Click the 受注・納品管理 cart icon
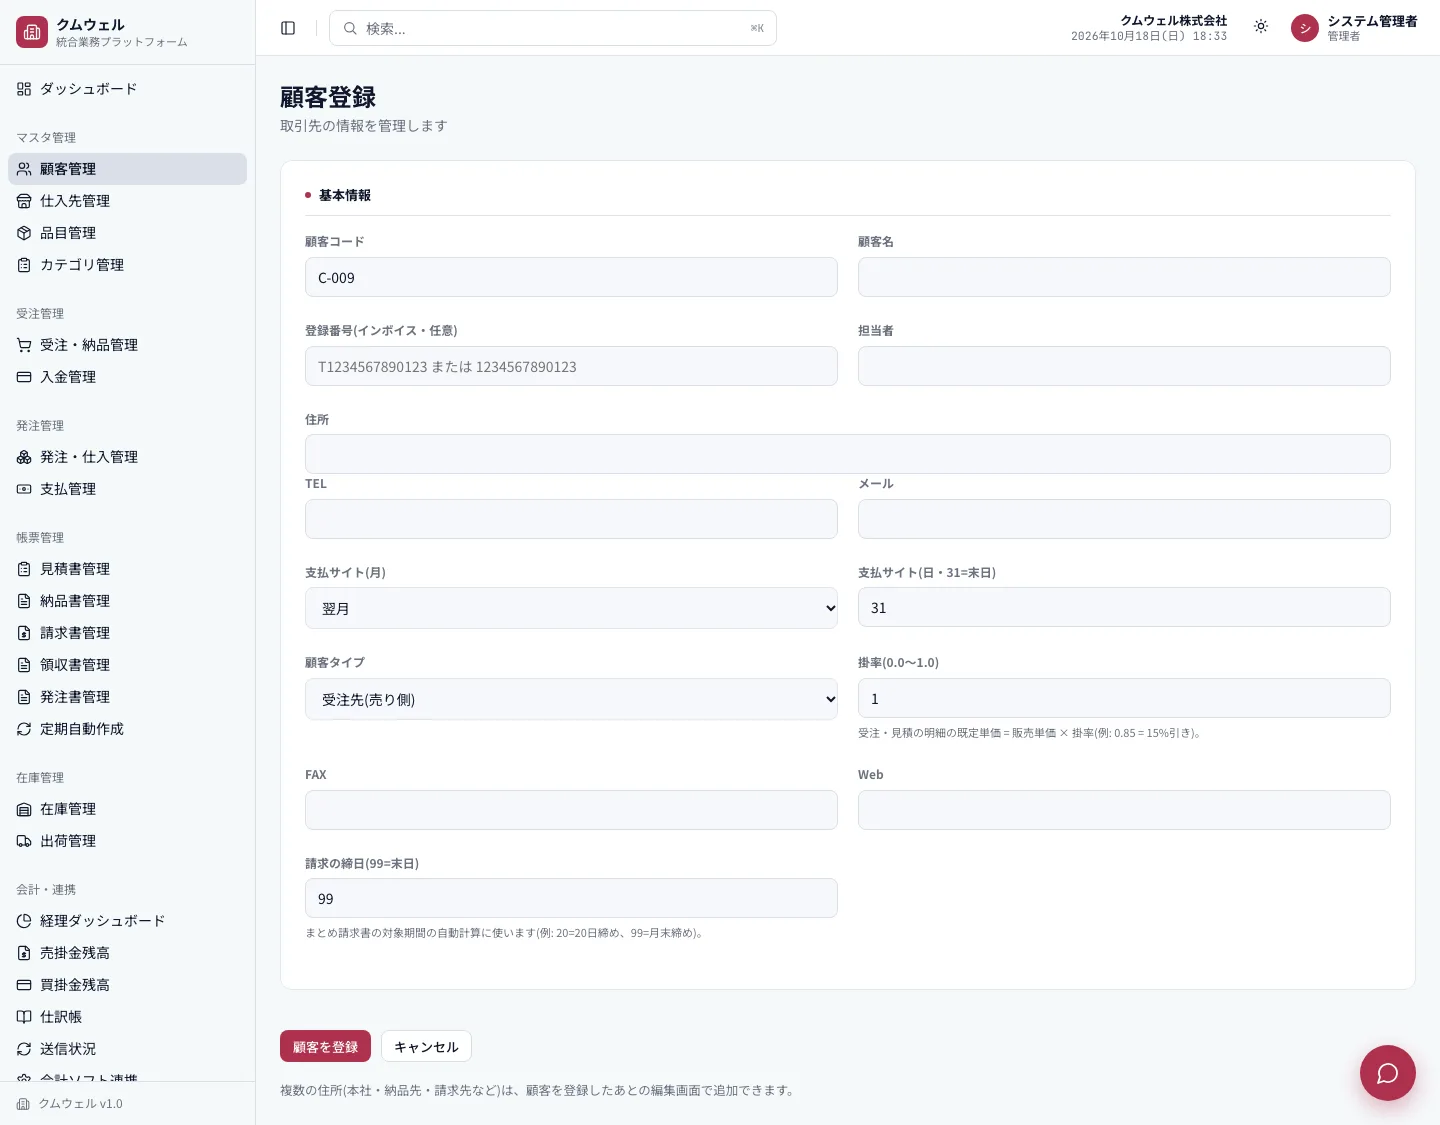1440x1125 pixels. [x=24, y=345]
